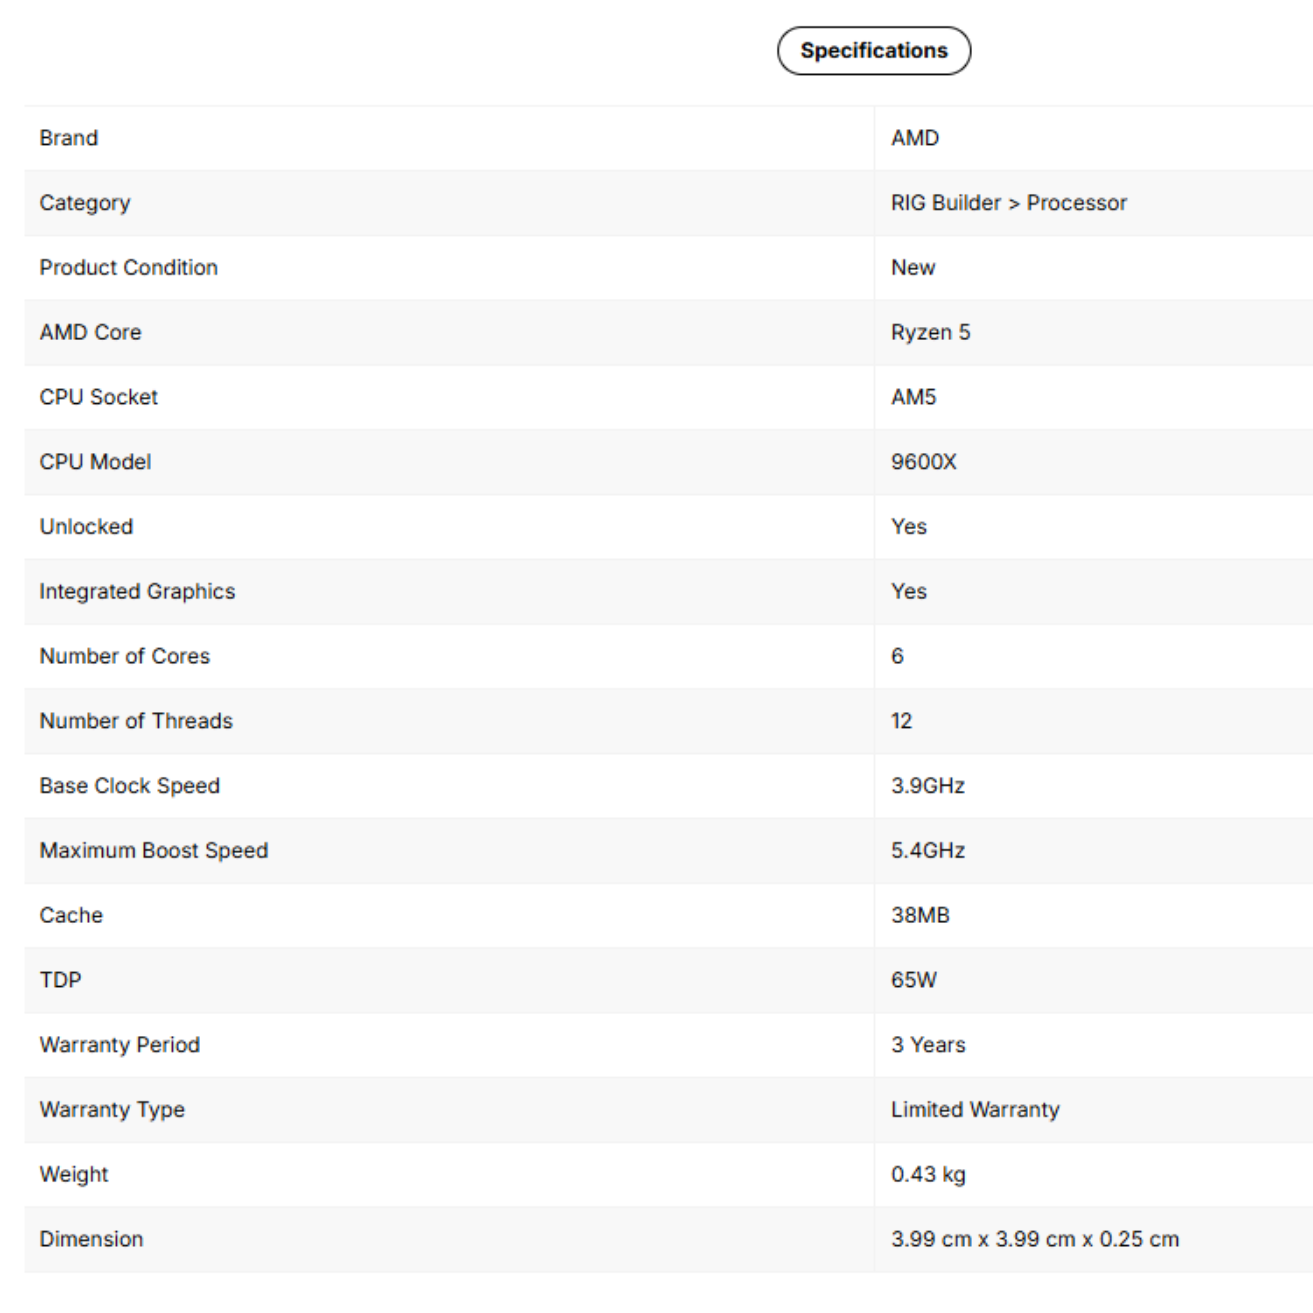Click the Integrated Graphics label
The height and width of the screenshot is (1313, 1313).
tap(137, 592)
